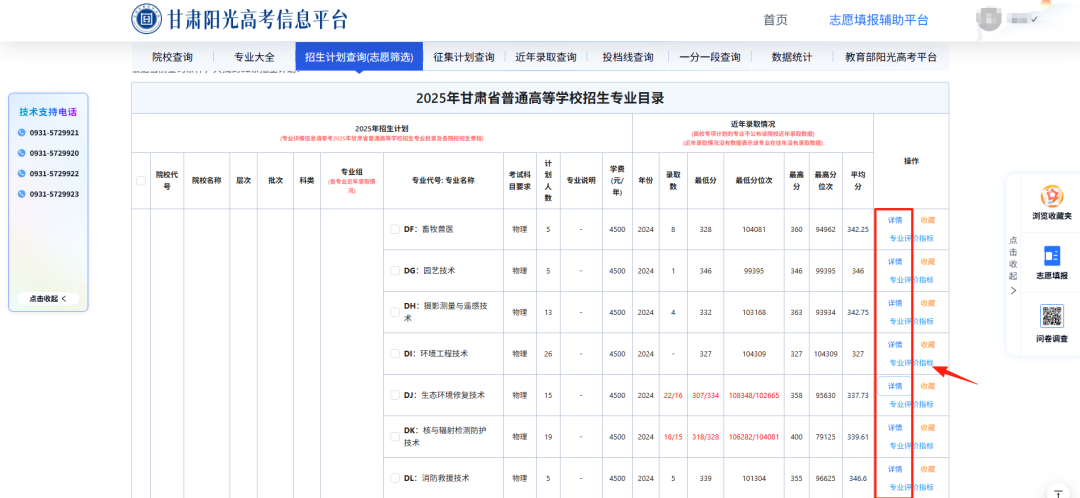Image resolution: width=1080 pixels, height=498 pixels.
Task: Click phone icon beside 0931-5729922
Action: (x=21, y=174)
